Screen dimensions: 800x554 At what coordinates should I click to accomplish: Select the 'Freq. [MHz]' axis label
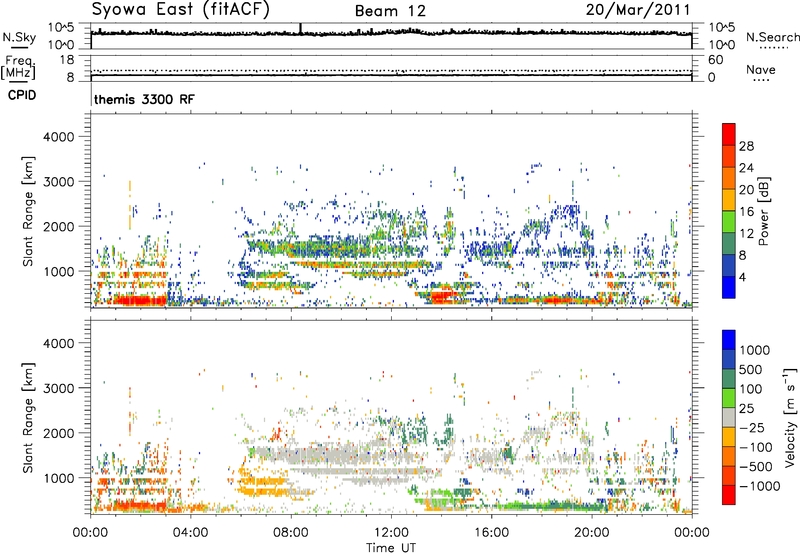(18, 67)
